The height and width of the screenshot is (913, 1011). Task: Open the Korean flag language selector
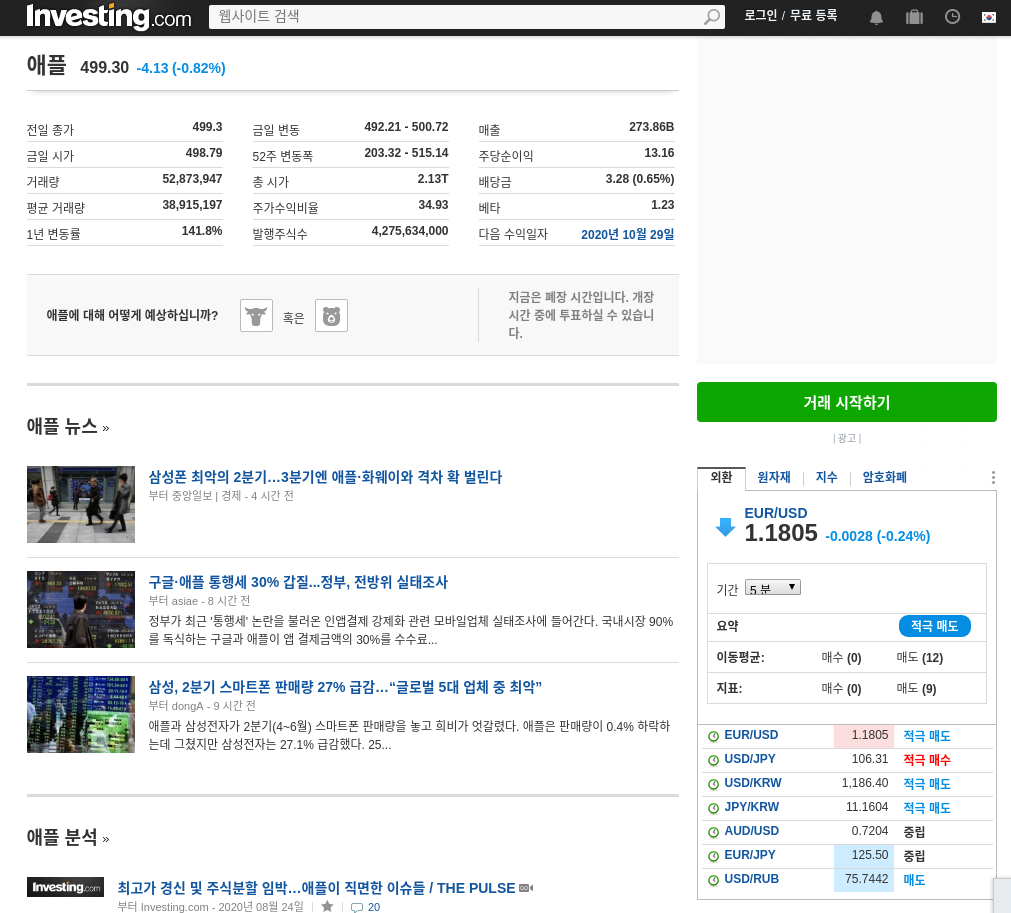(989, 17)
